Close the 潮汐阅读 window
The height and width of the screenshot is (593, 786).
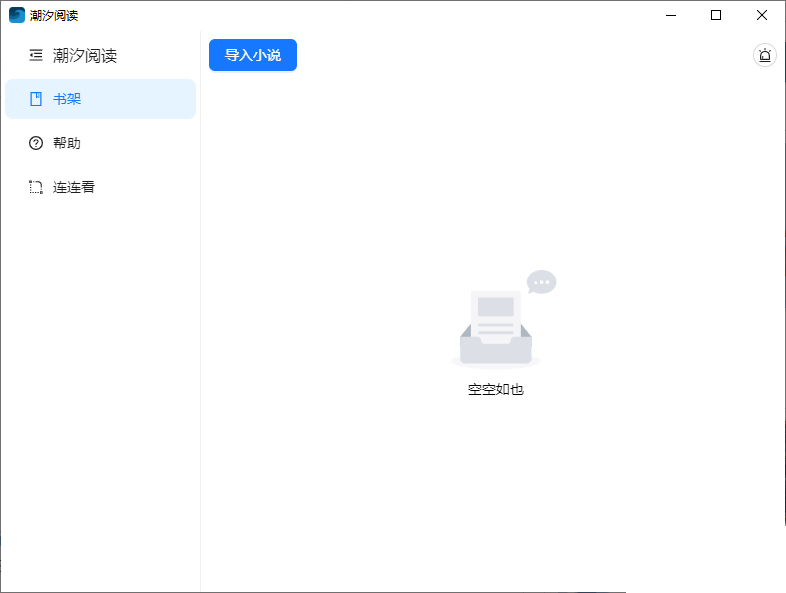point(761,15)
